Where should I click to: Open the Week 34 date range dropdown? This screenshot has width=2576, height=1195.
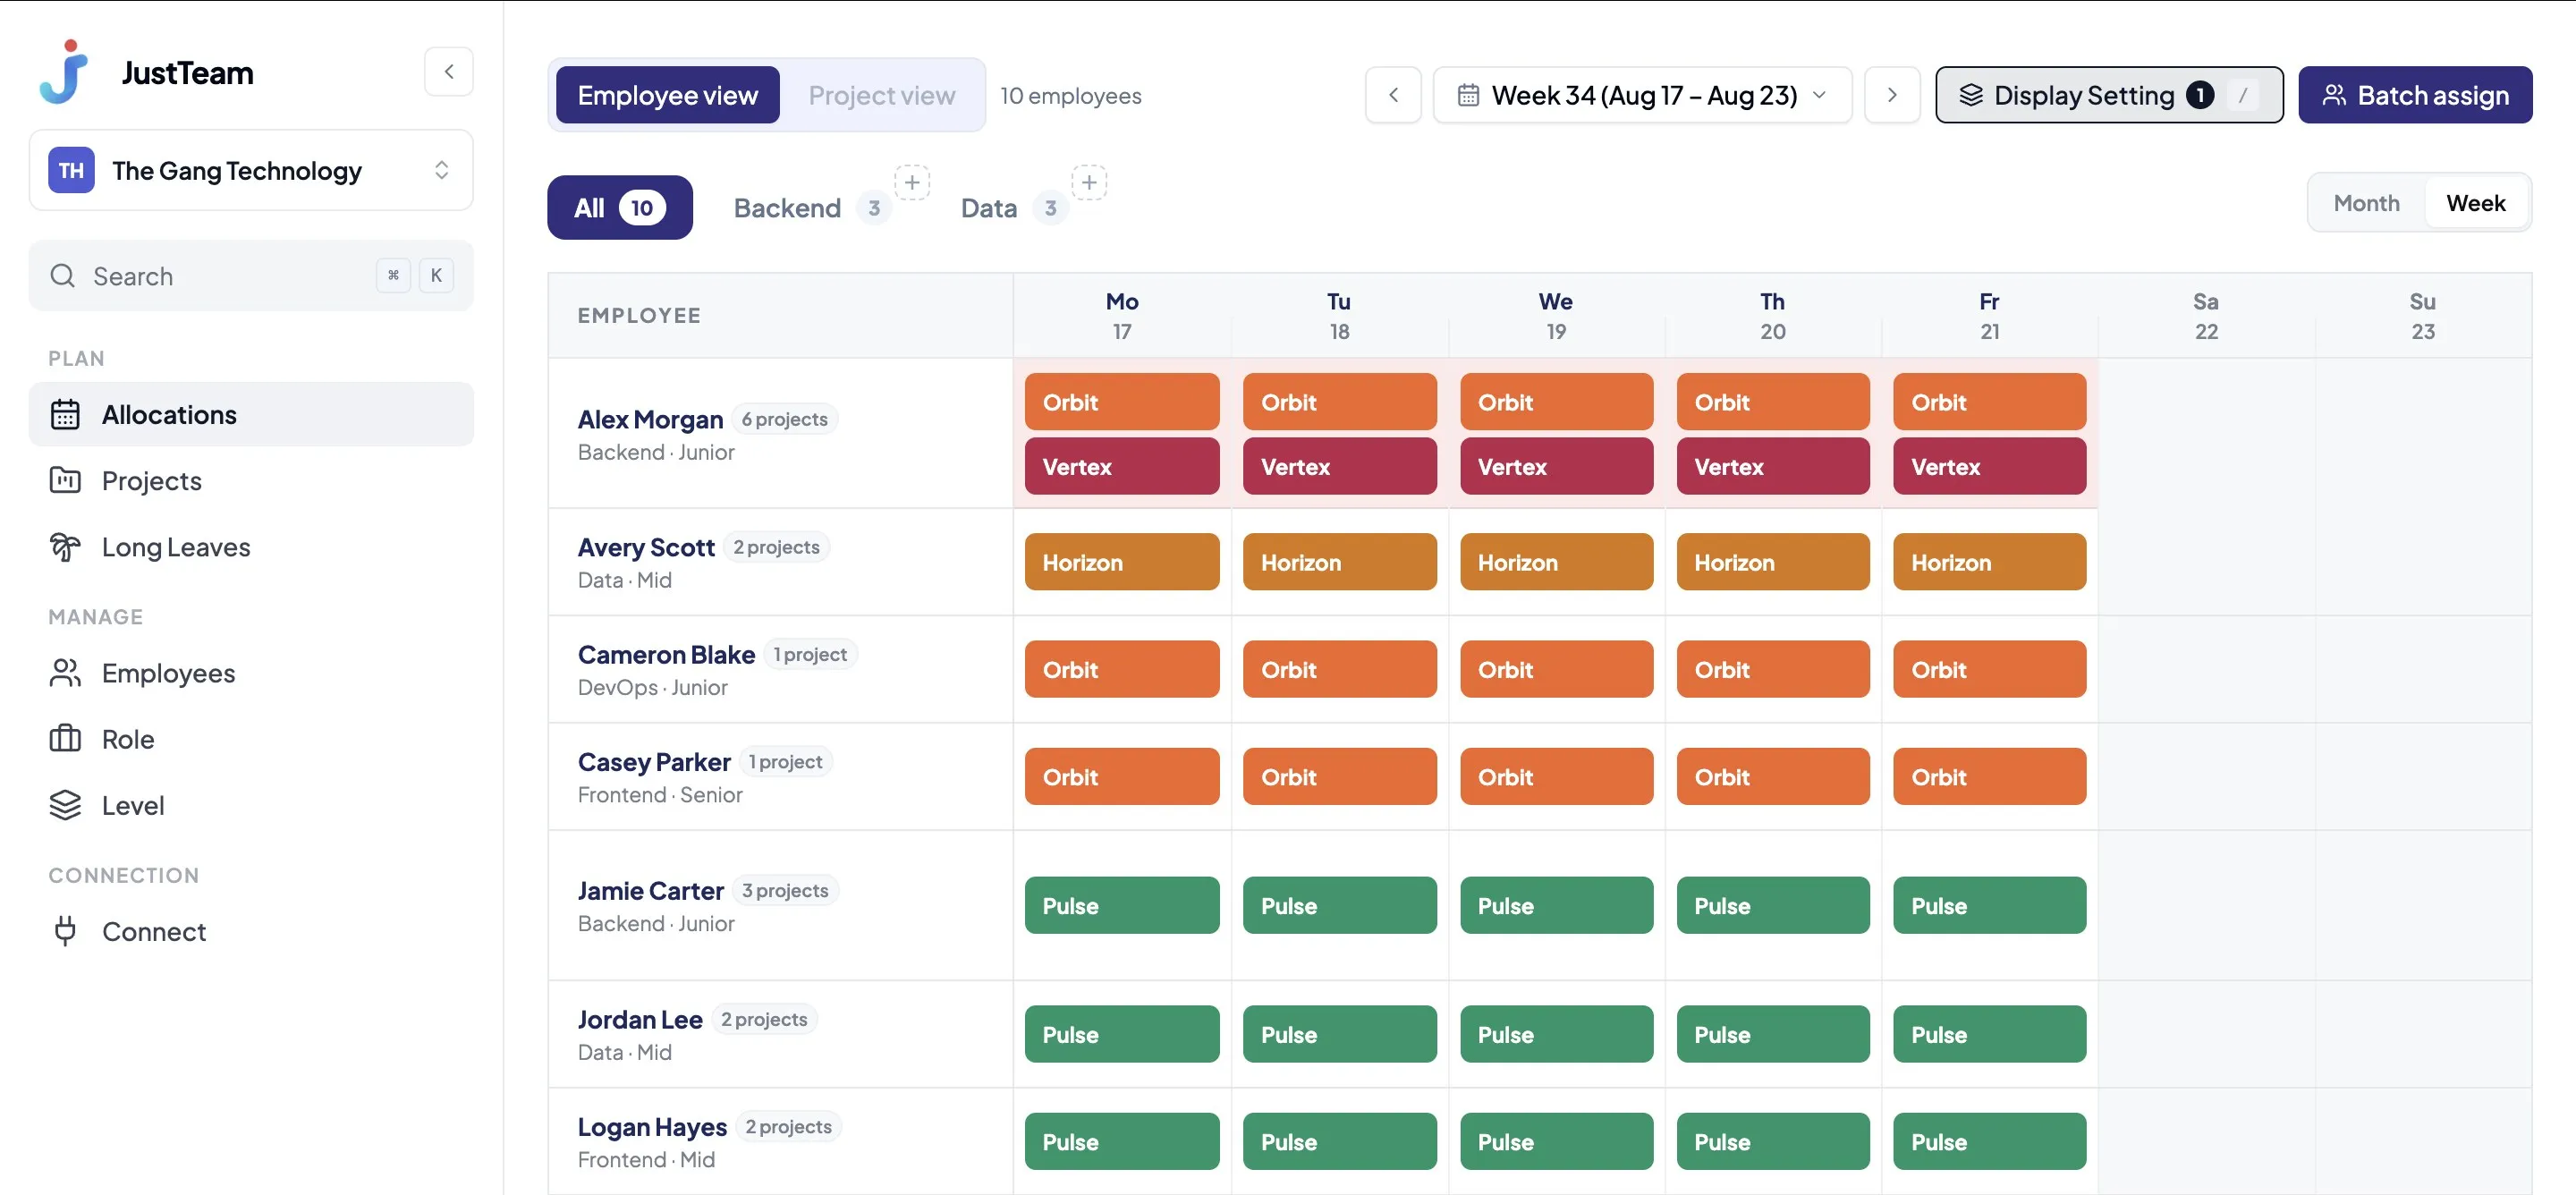[1642, 95]
